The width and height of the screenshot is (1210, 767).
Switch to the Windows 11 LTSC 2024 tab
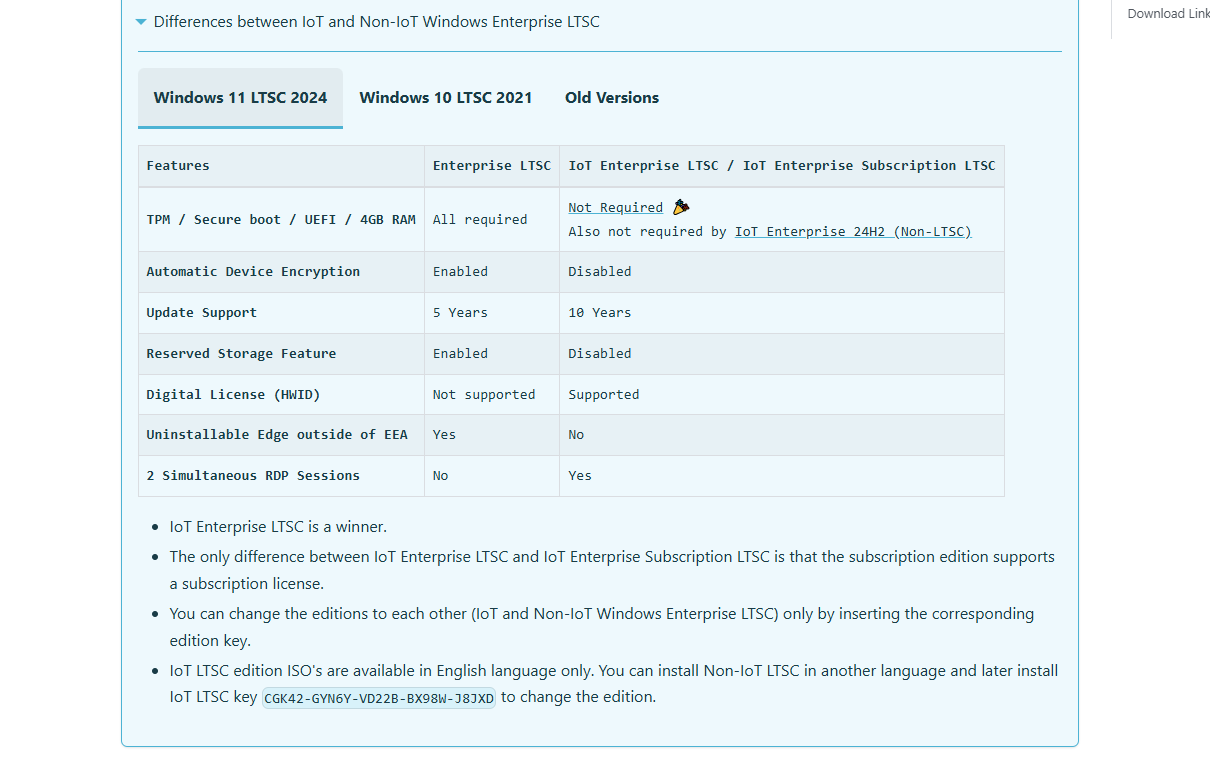240,98
